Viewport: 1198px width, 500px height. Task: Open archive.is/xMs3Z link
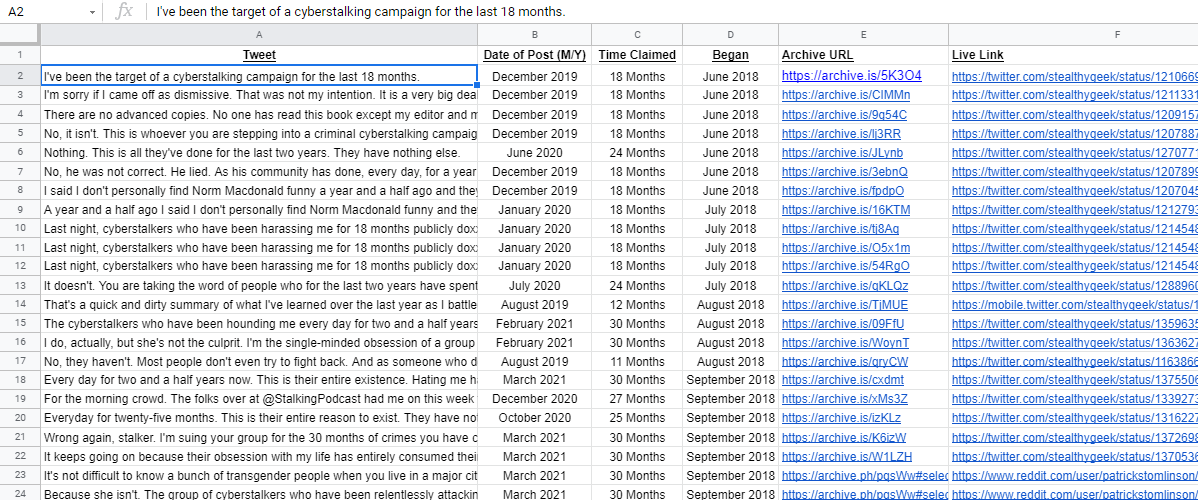click(844, 399)
